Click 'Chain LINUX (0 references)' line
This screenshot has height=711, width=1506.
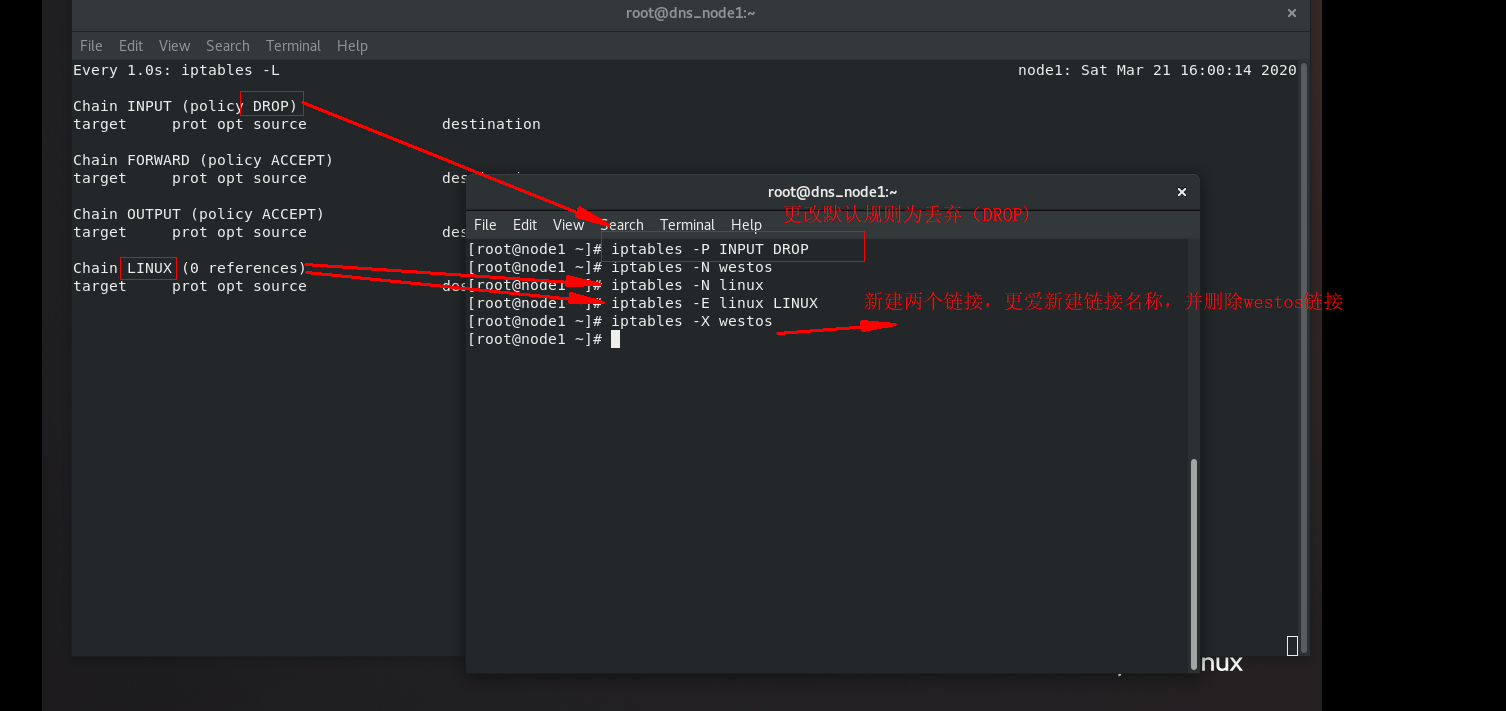coord(189,268)
